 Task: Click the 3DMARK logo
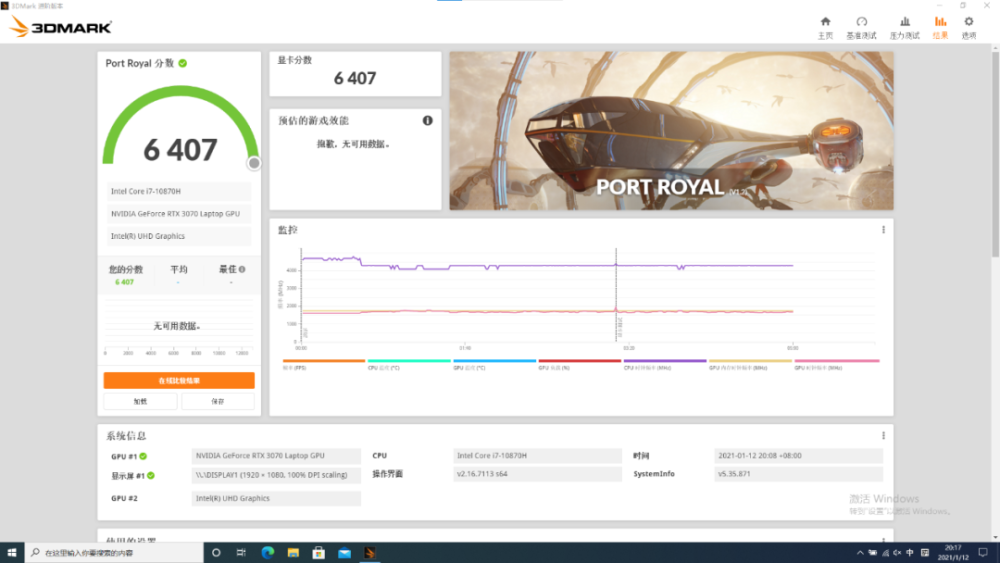[61, 27]
